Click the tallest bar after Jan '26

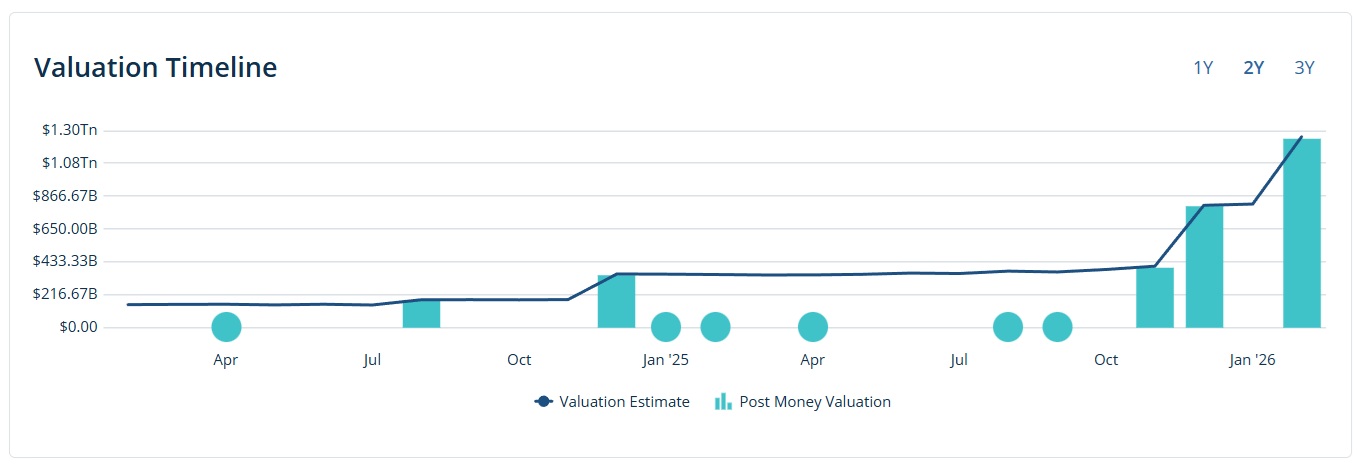coord(1302,233)
